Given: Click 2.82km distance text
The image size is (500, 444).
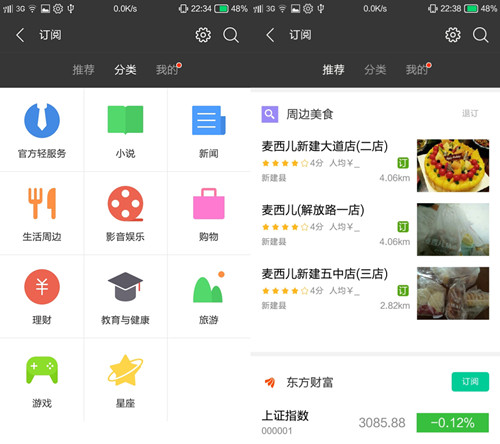Looking at the screenshot, I should [395, 306].
